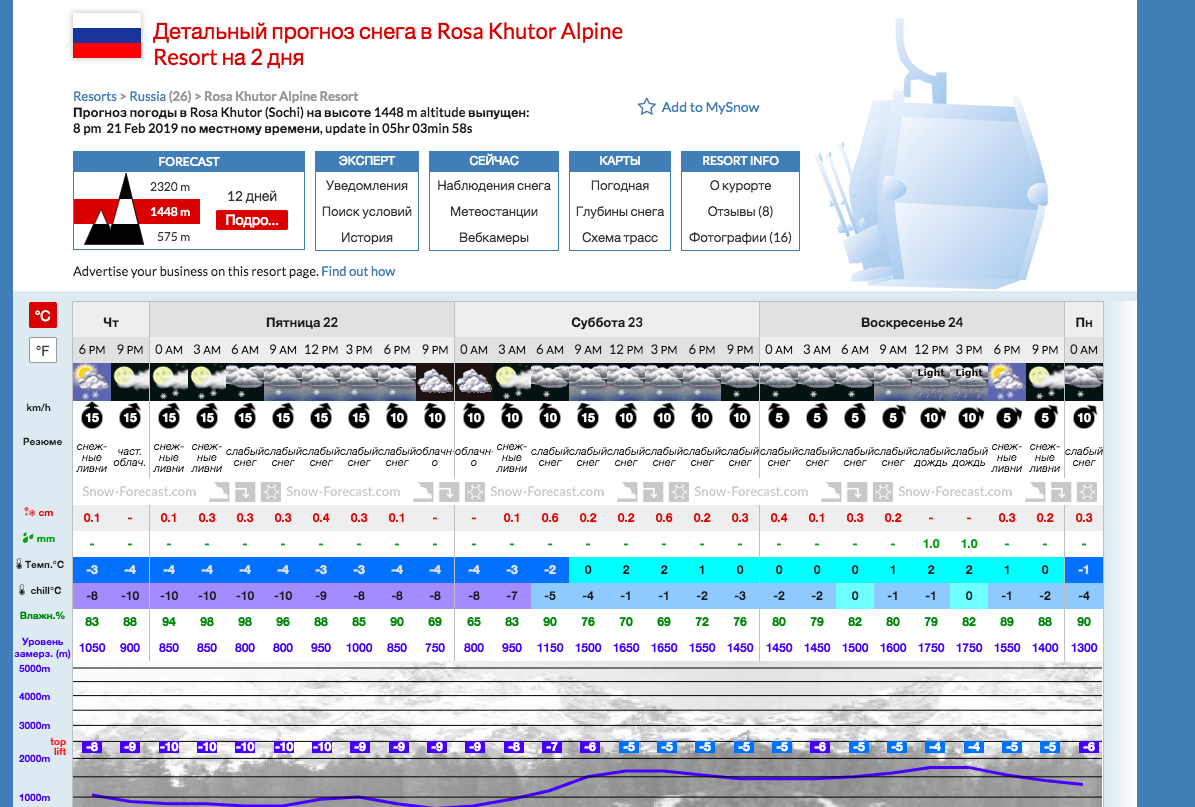Click freezing level value 1150
1195x807 pixels.
pyautogui.click(x=549, y=647)
